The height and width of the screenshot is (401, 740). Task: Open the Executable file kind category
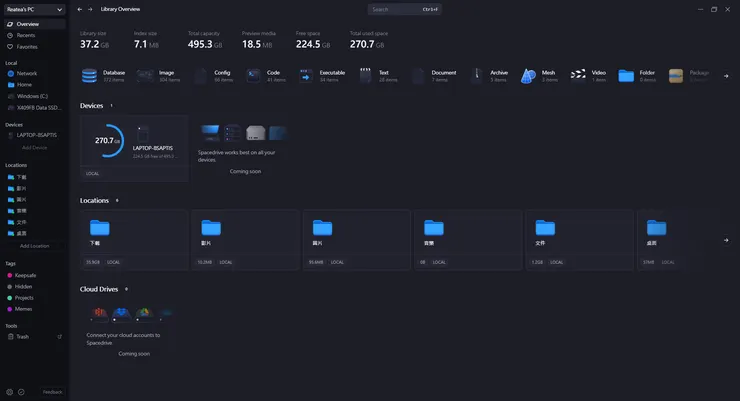pos(322,75)
